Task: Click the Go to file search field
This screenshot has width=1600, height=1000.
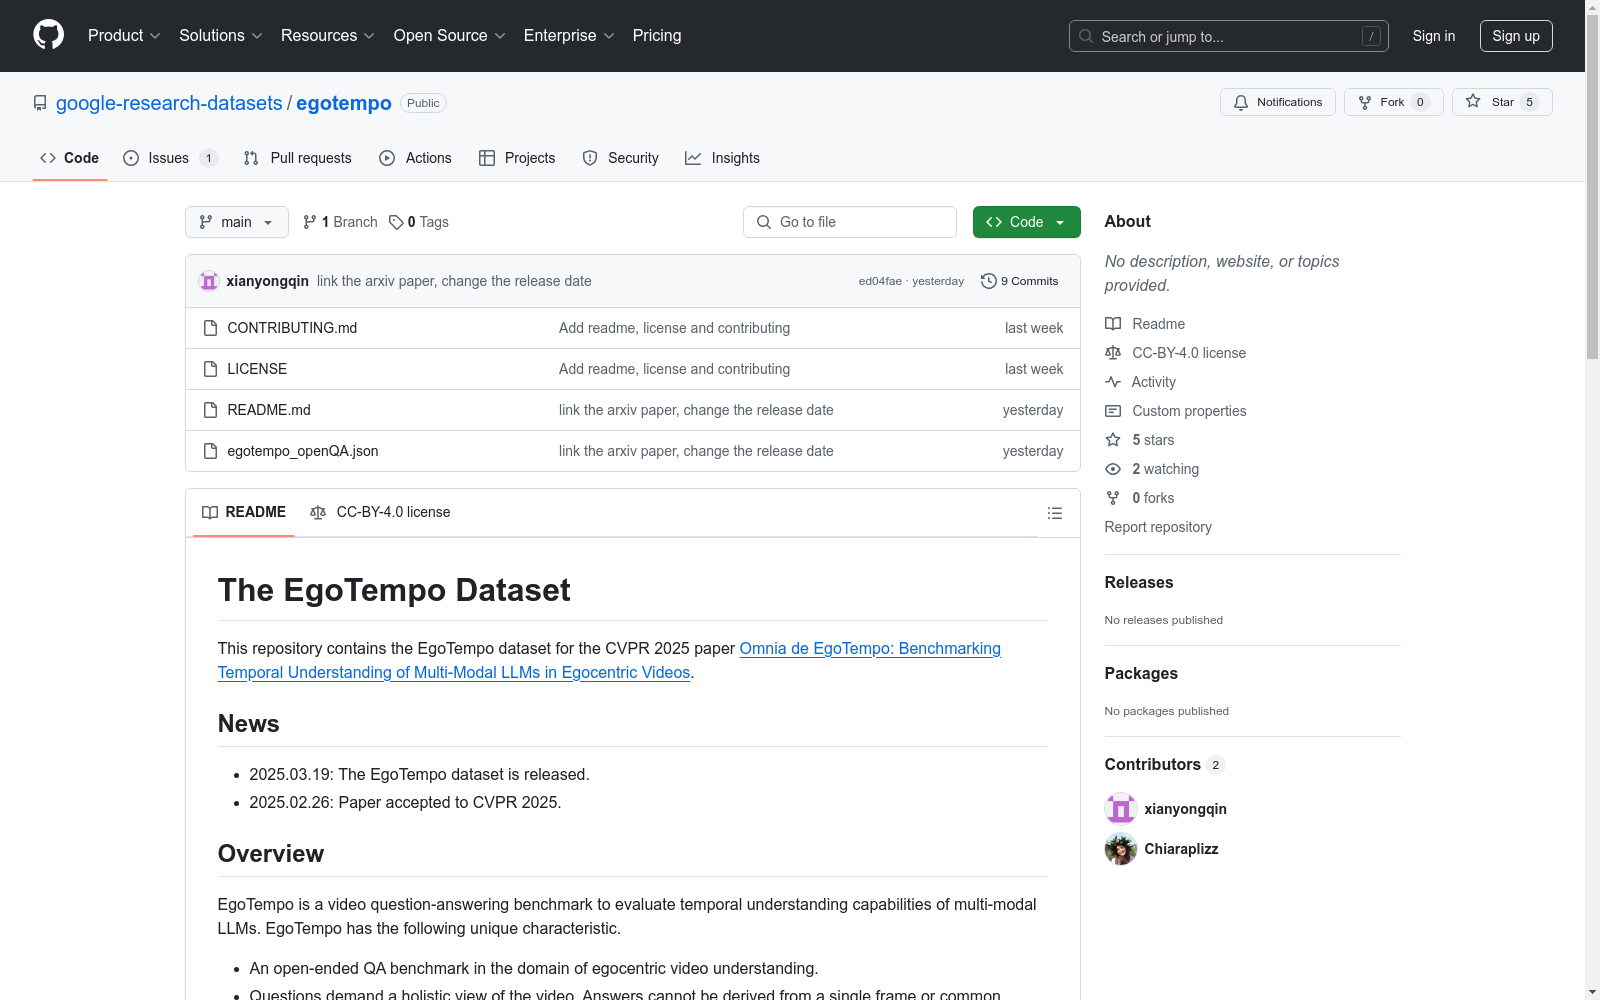Action: [850, 222]
